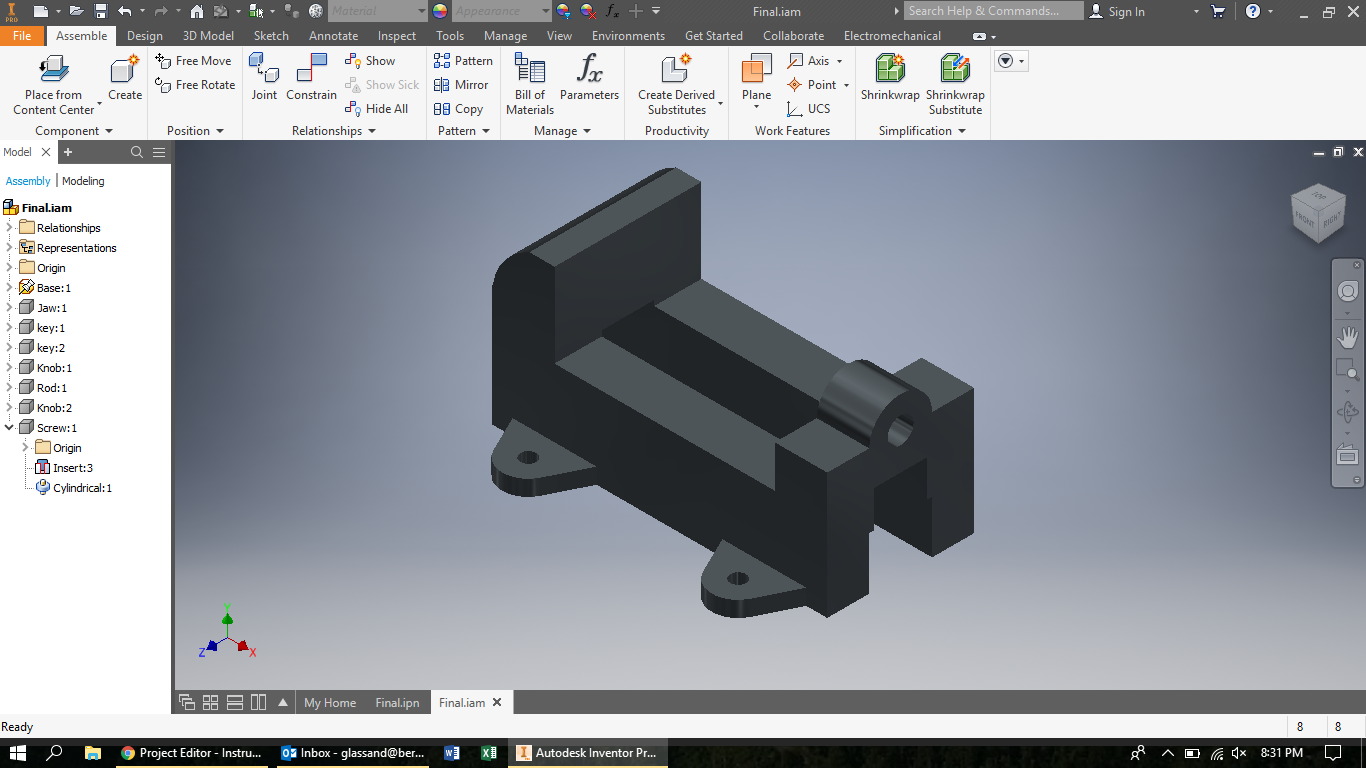The width and height of the screenshot is (1366, 768).
Task: Click the Undo arrow icon
Action: coord(124,11)
